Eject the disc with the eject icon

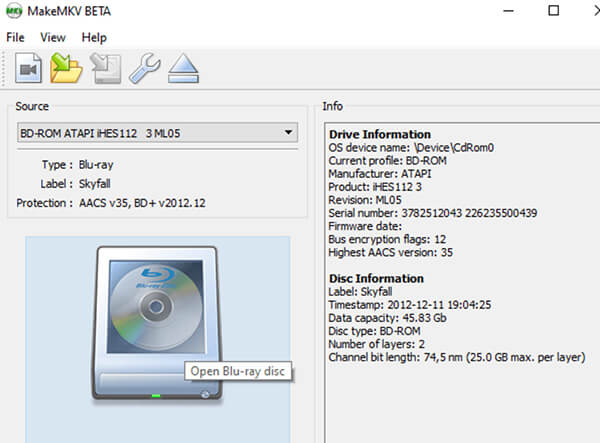(183, 68)
